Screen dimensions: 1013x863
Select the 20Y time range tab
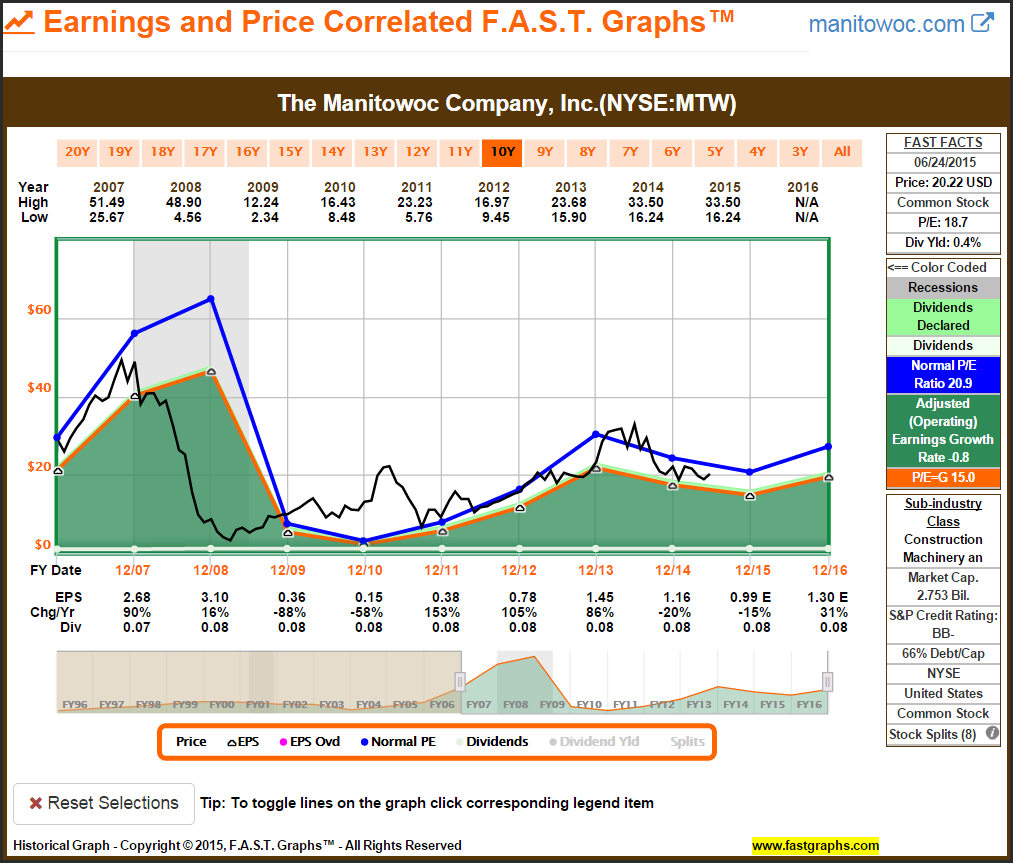tap(77, 152)
